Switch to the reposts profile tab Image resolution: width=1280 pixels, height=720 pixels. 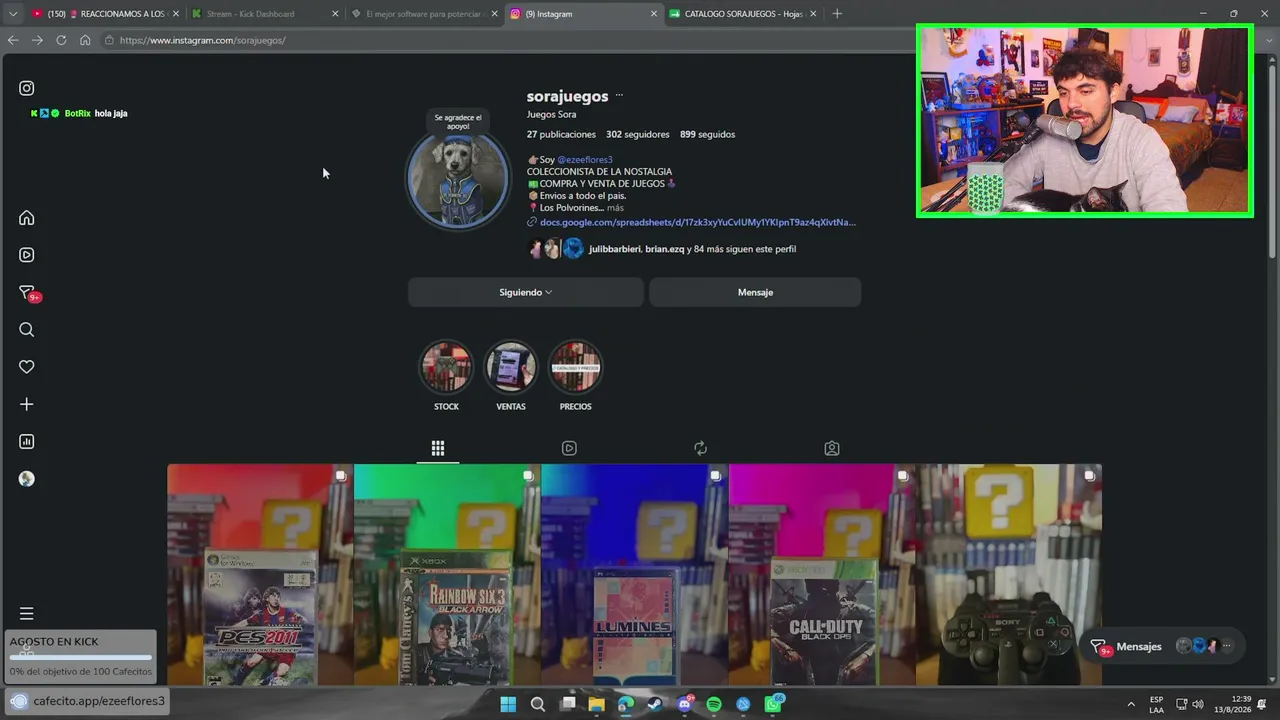(700, 448)
